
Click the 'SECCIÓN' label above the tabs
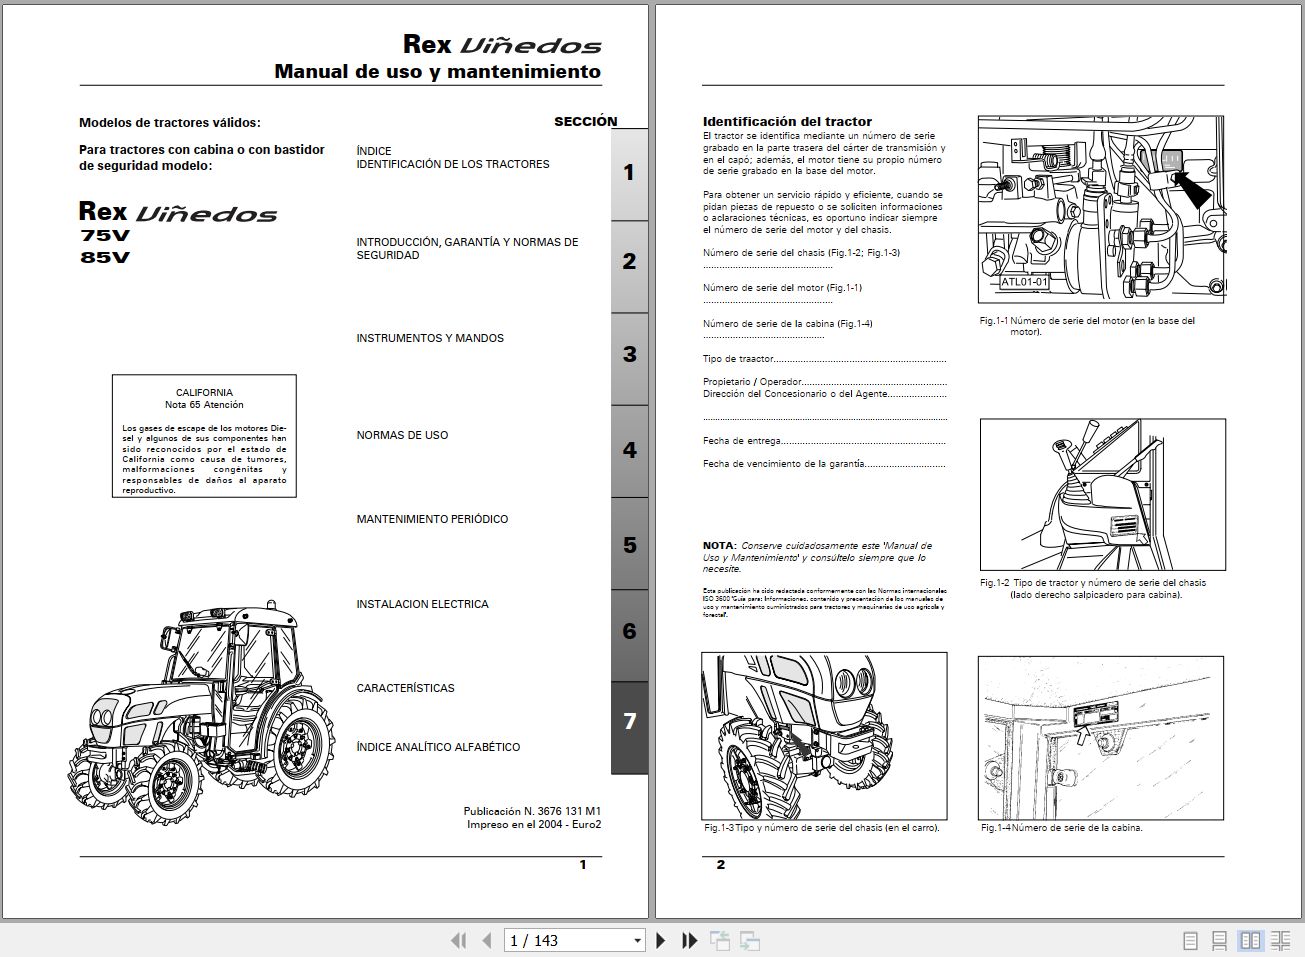[586, 121]
